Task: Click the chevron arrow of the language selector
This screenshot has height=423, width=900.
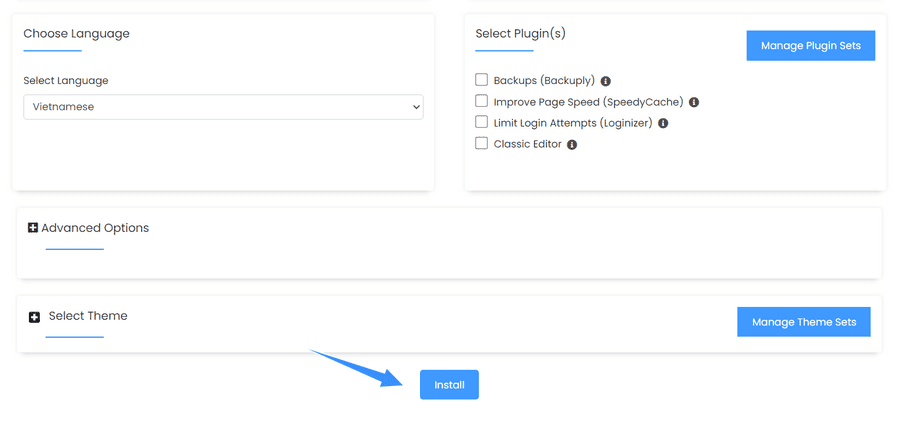Action: tap(416, 107)
